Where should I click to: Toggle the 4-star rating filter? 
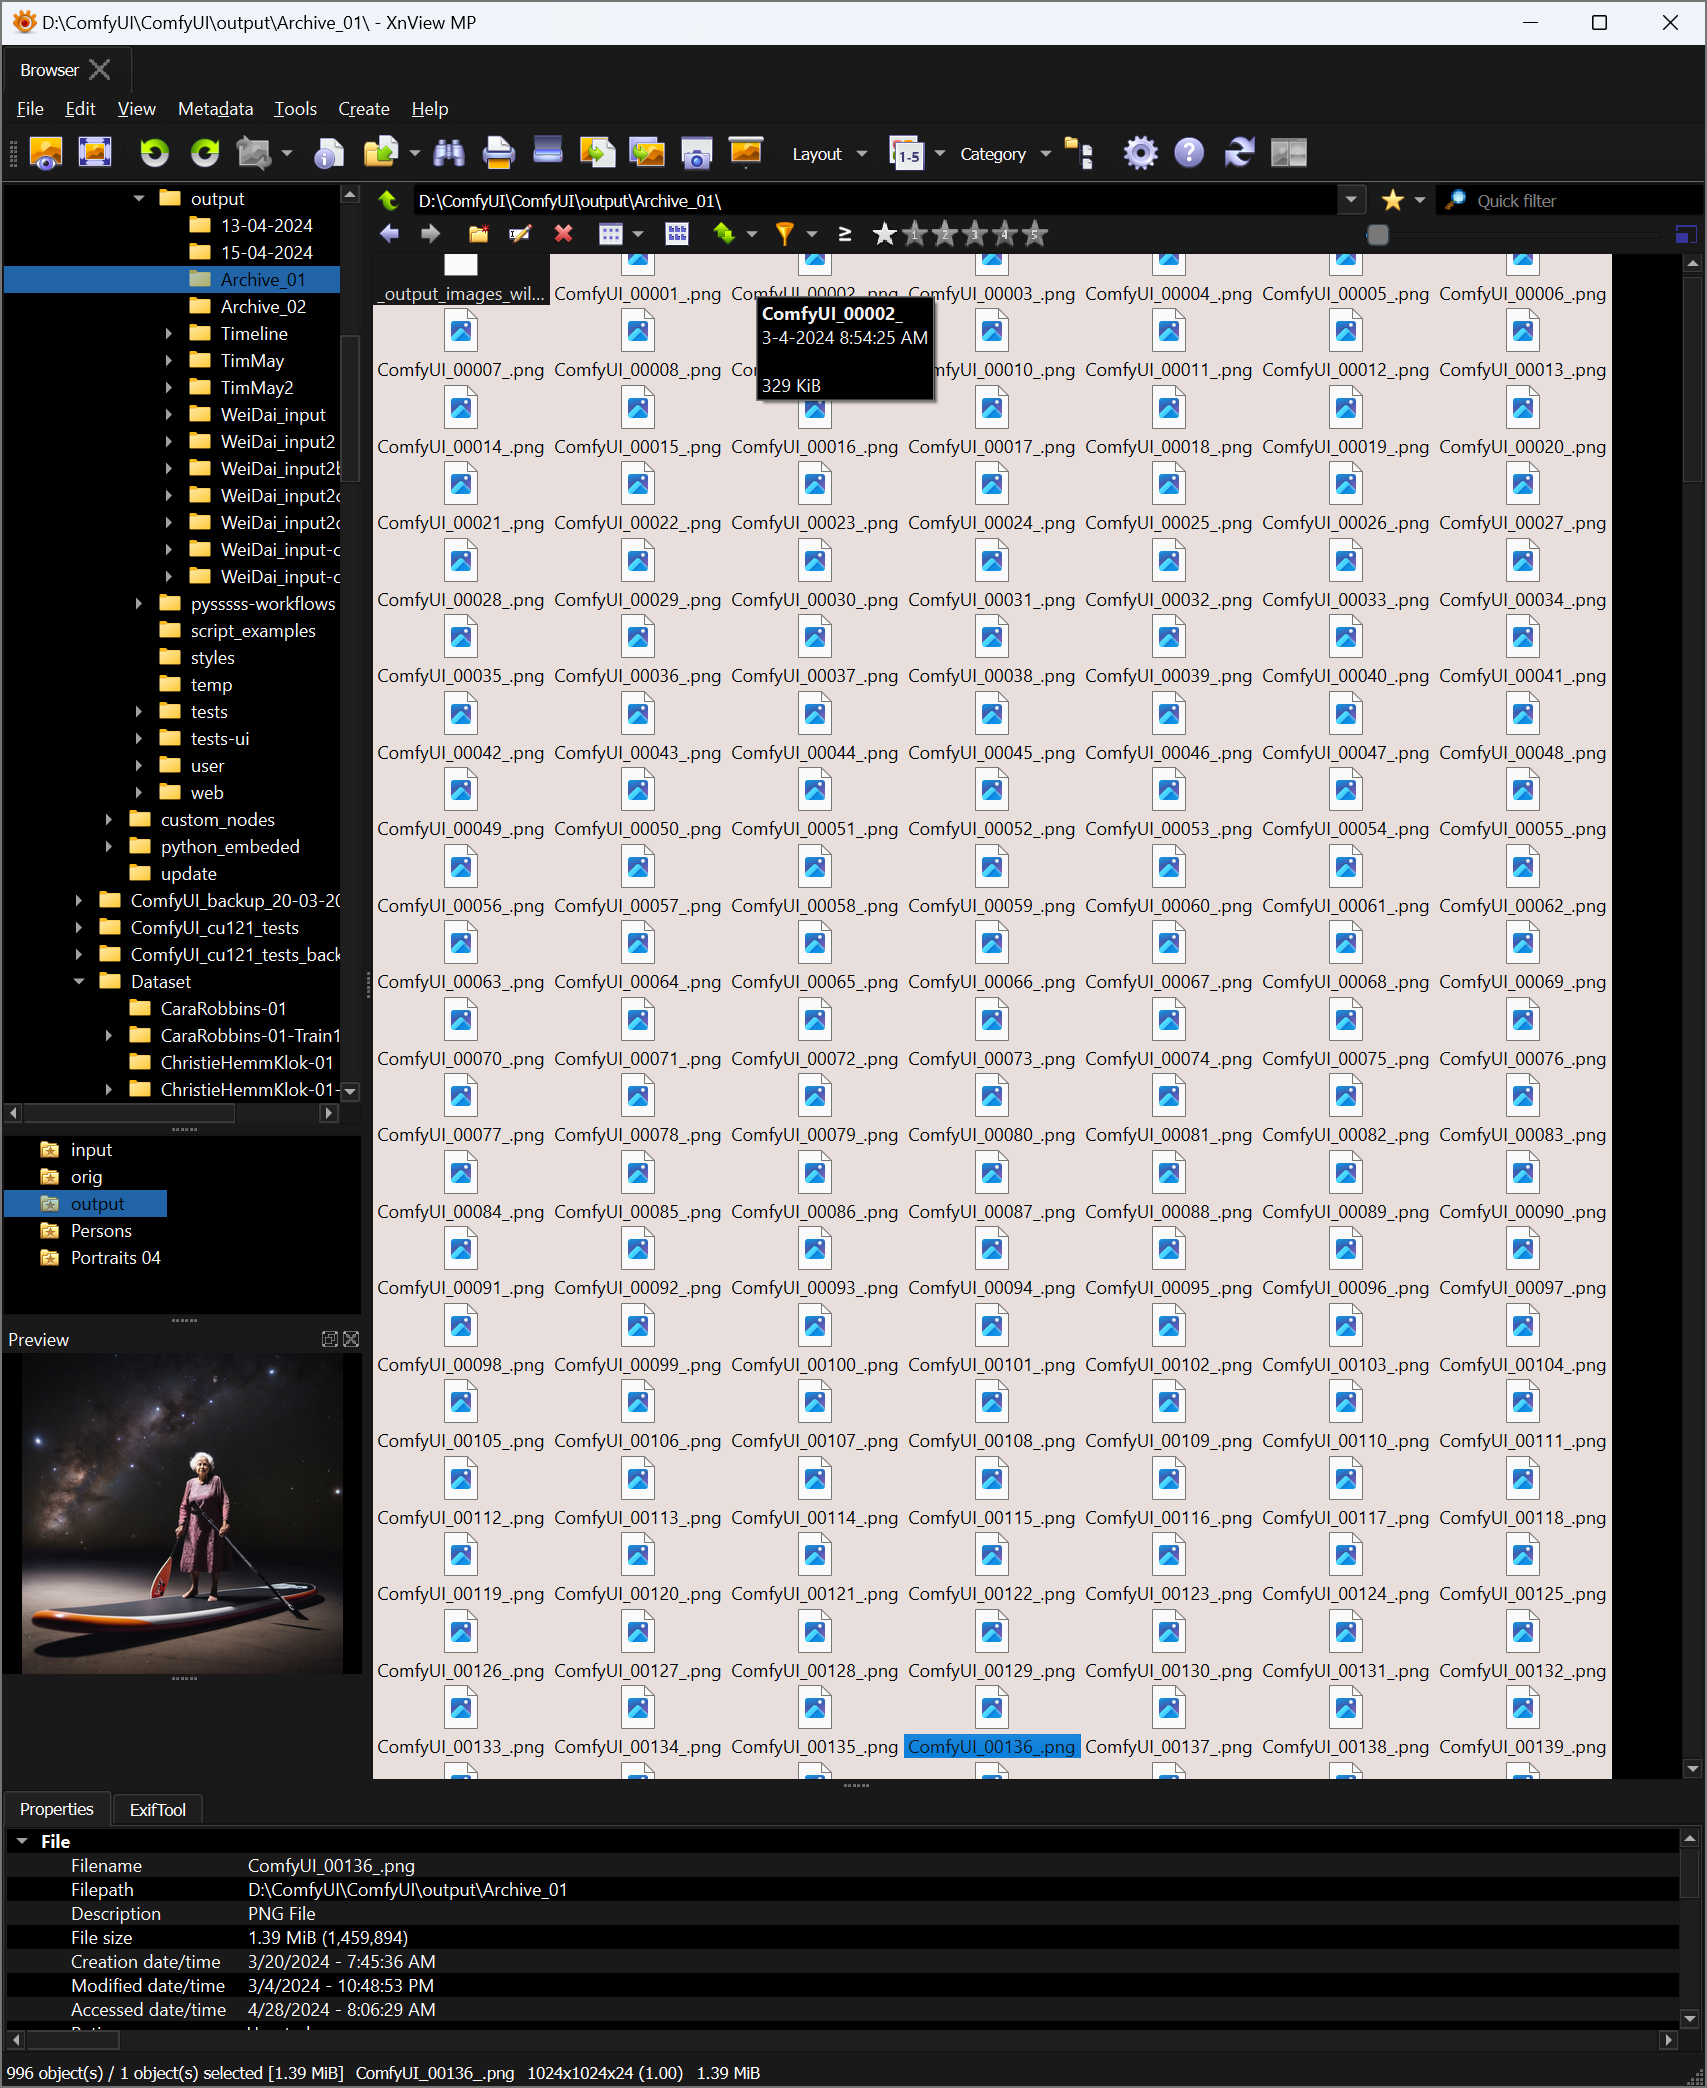click(1005, 234)
